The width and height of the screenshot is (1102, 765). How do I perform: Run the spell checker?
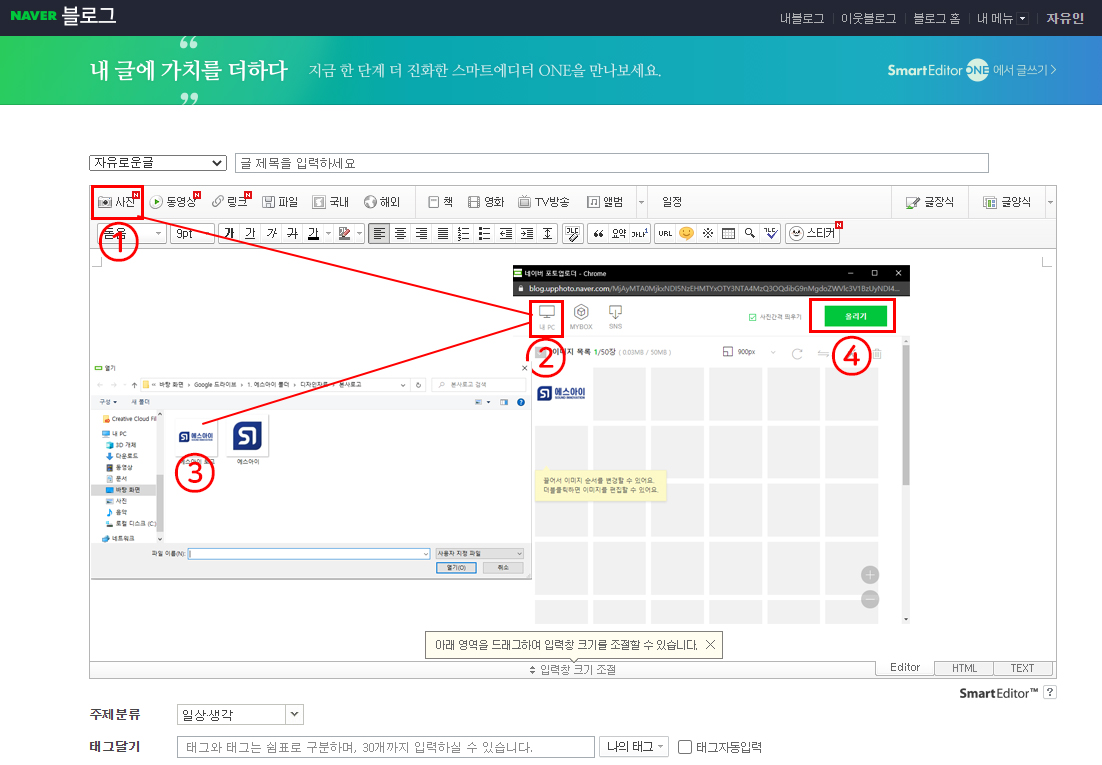(771, 233)
